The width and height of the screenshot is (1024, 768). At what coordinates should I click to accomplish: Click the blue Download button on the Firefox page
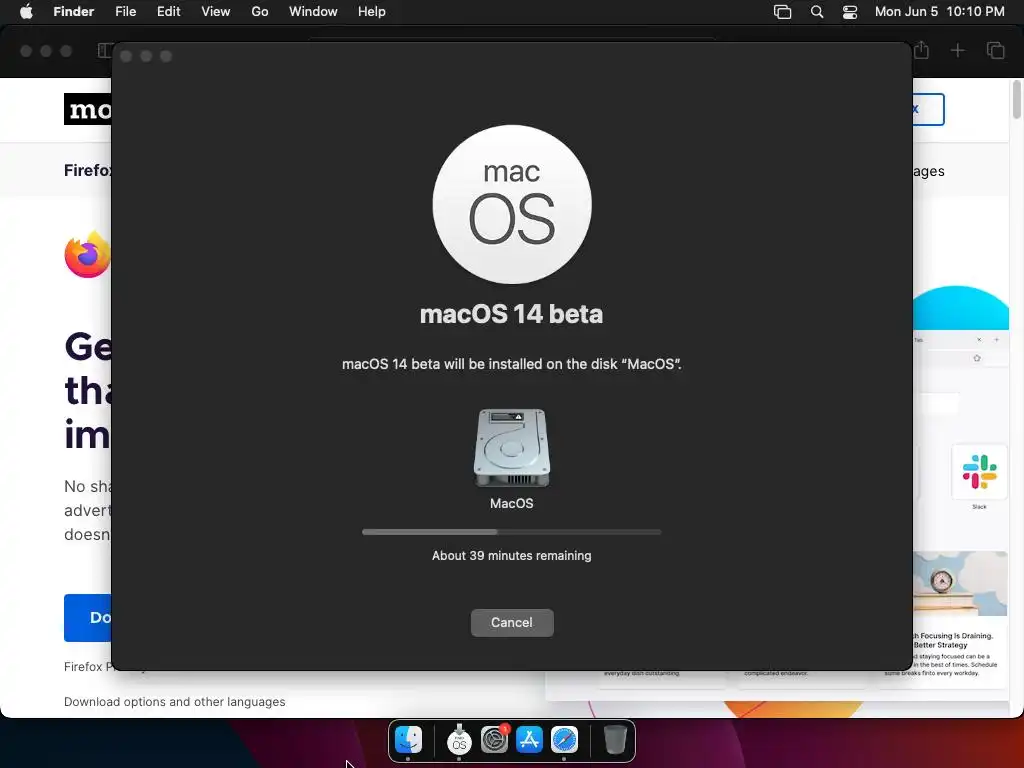pos(88,618)
